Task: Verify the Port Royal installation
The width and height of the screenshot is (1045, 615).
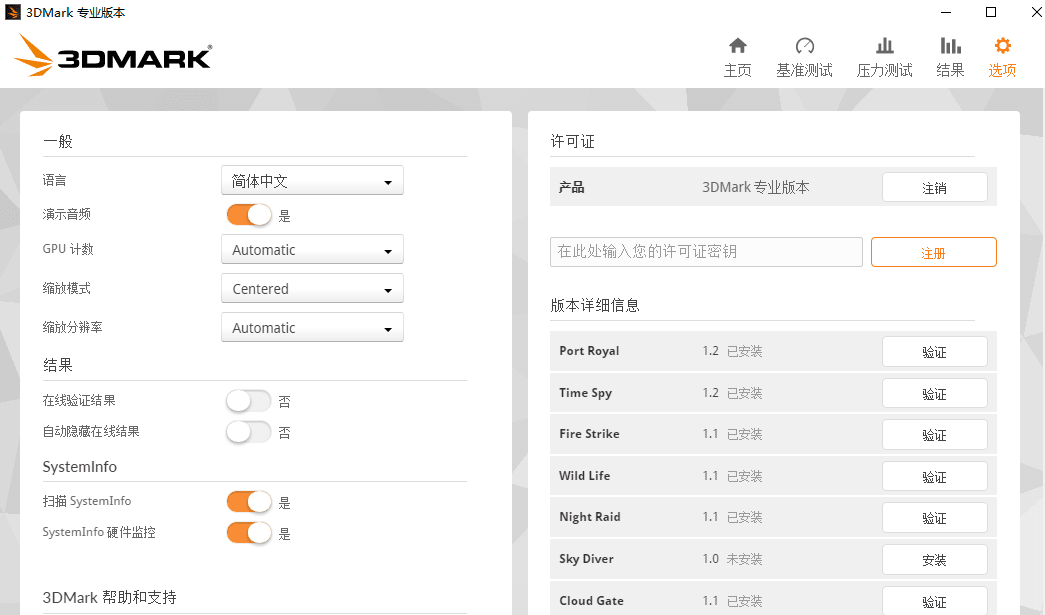Action: [935, 352]
